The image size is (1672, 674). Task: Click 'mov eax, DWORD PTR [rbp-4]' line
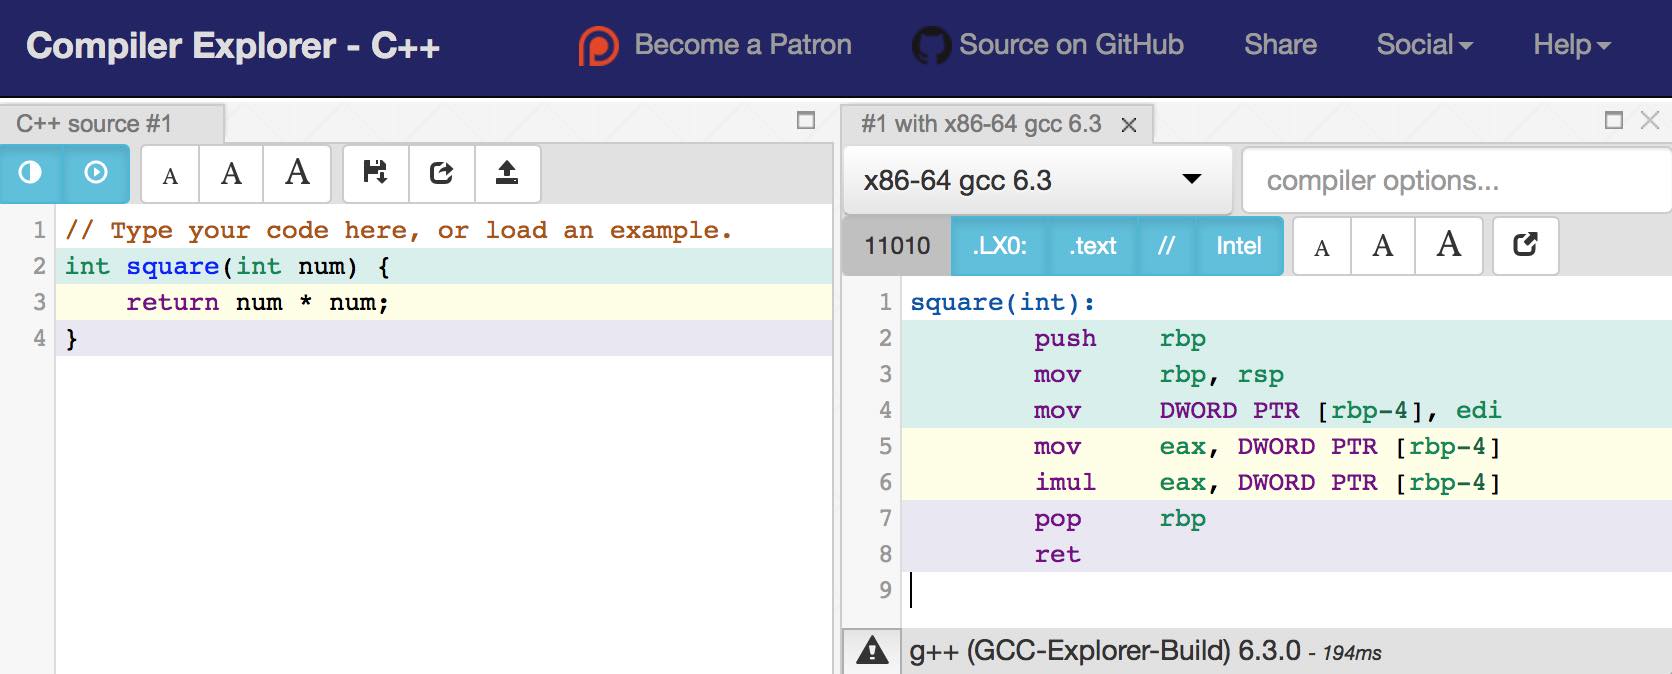coord(1268,446)
